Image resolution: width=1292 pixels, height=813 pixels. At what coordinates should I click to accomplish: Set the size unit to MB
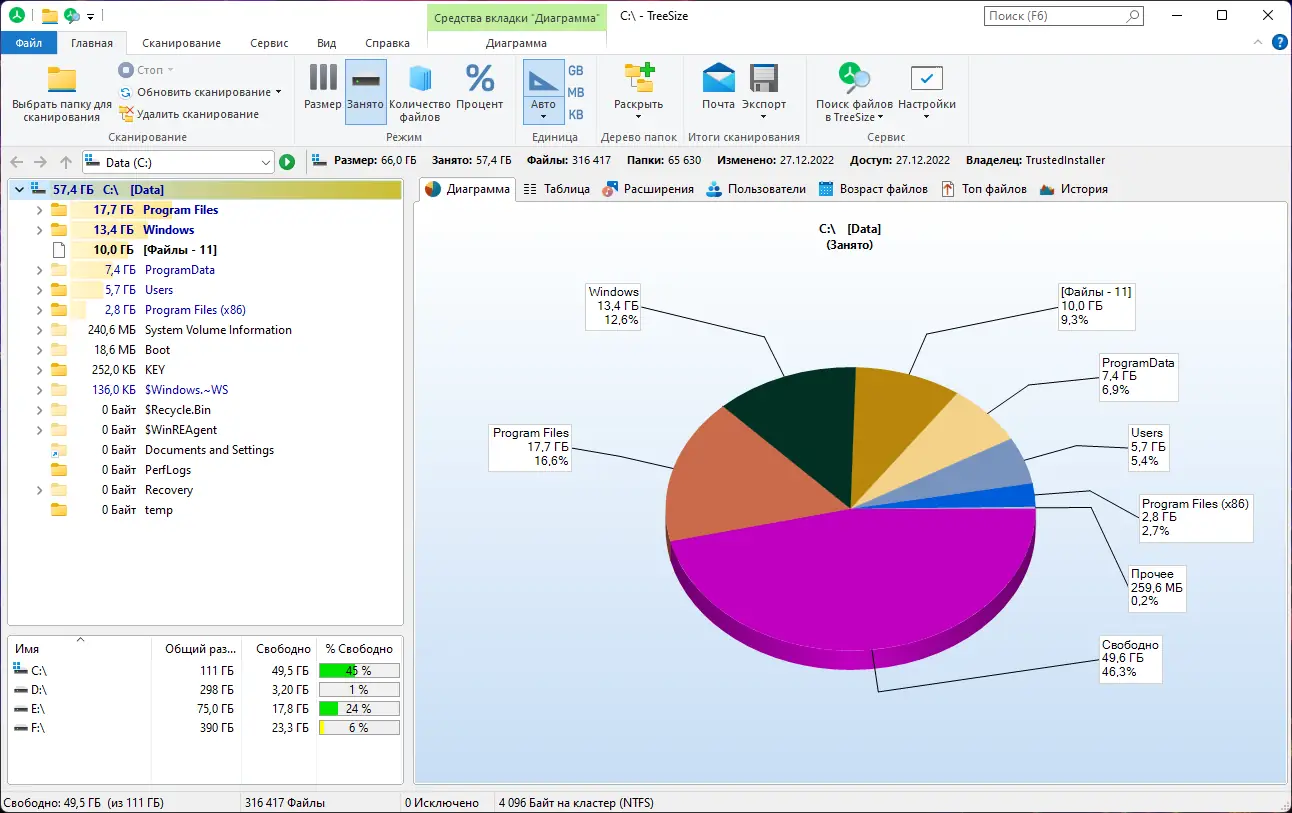[576, 92]
